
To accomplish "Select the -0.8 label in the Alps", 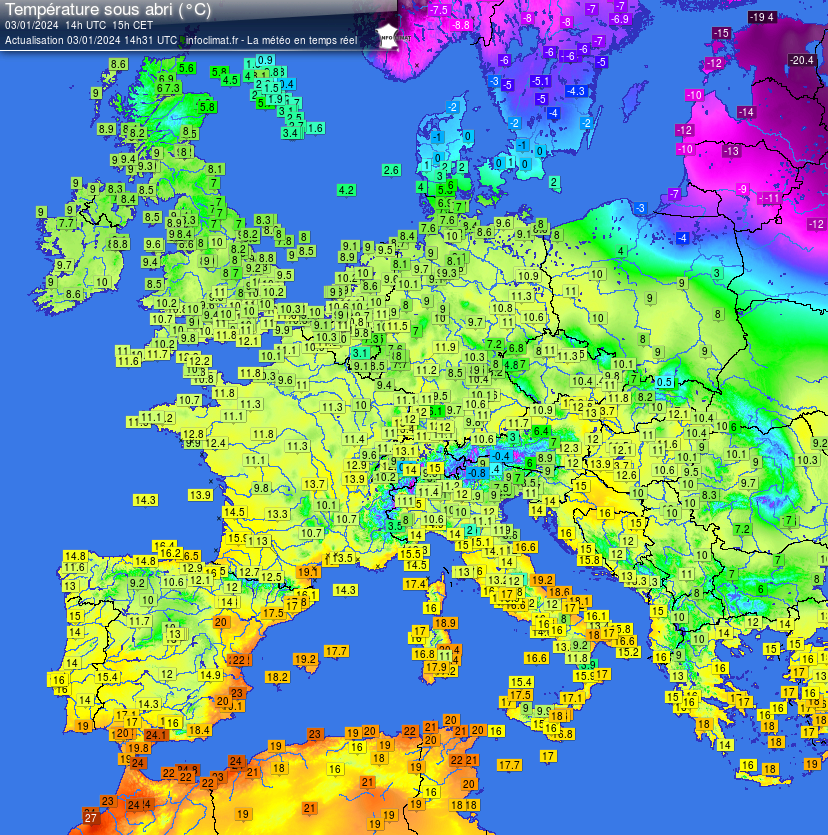I will 477,473.
